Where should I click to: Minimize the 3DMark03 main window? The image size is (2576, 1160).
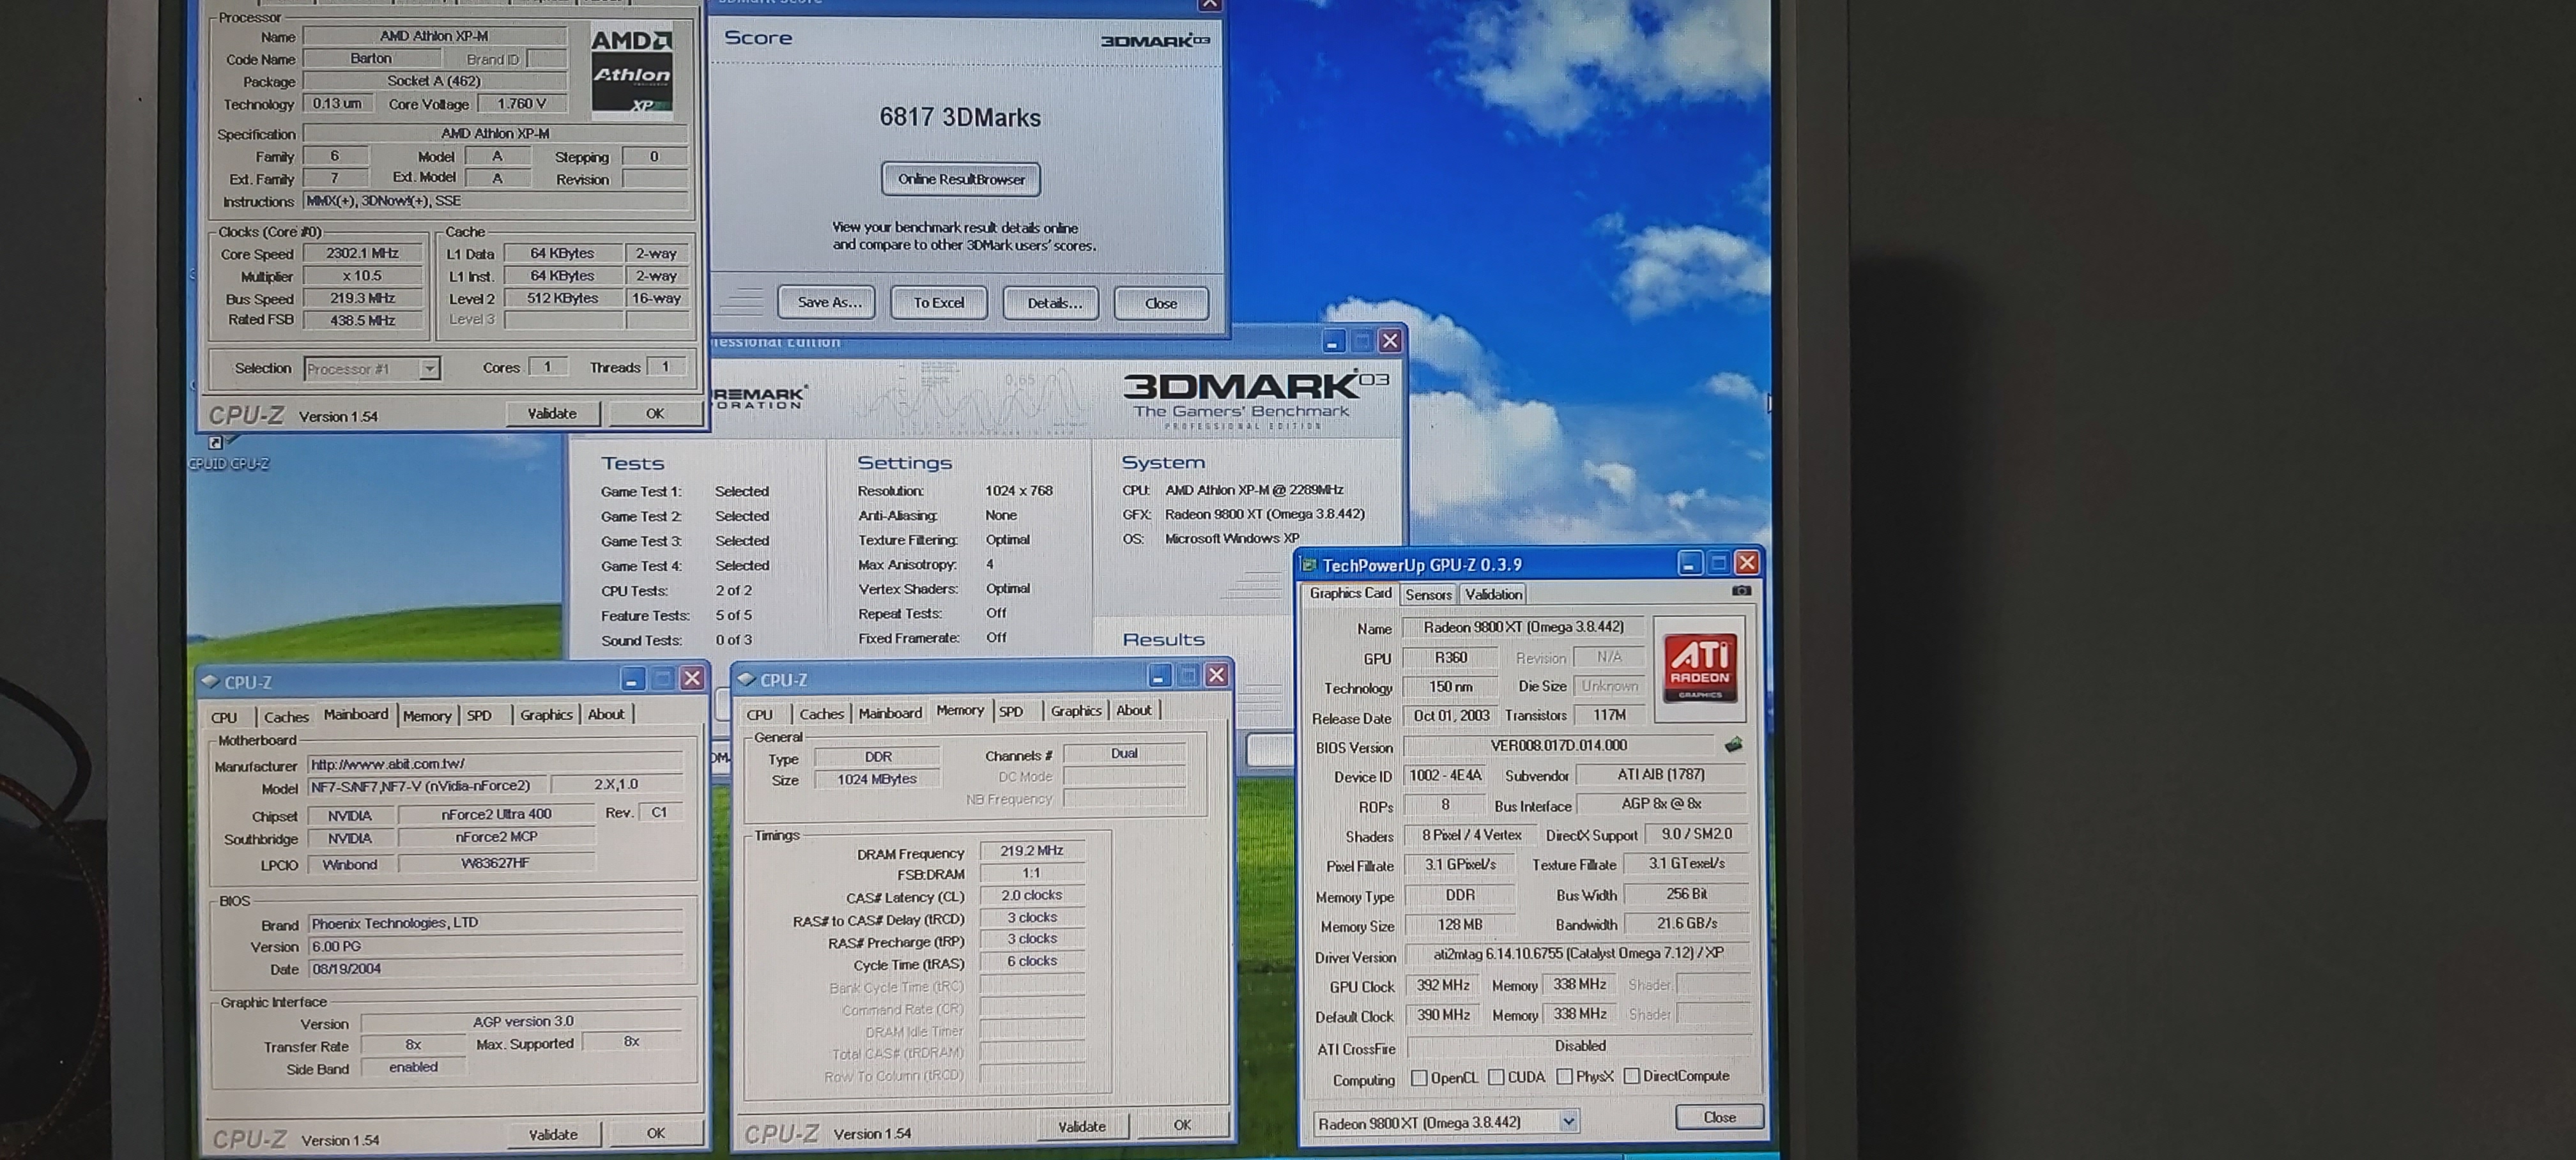tap(1332, 342)
